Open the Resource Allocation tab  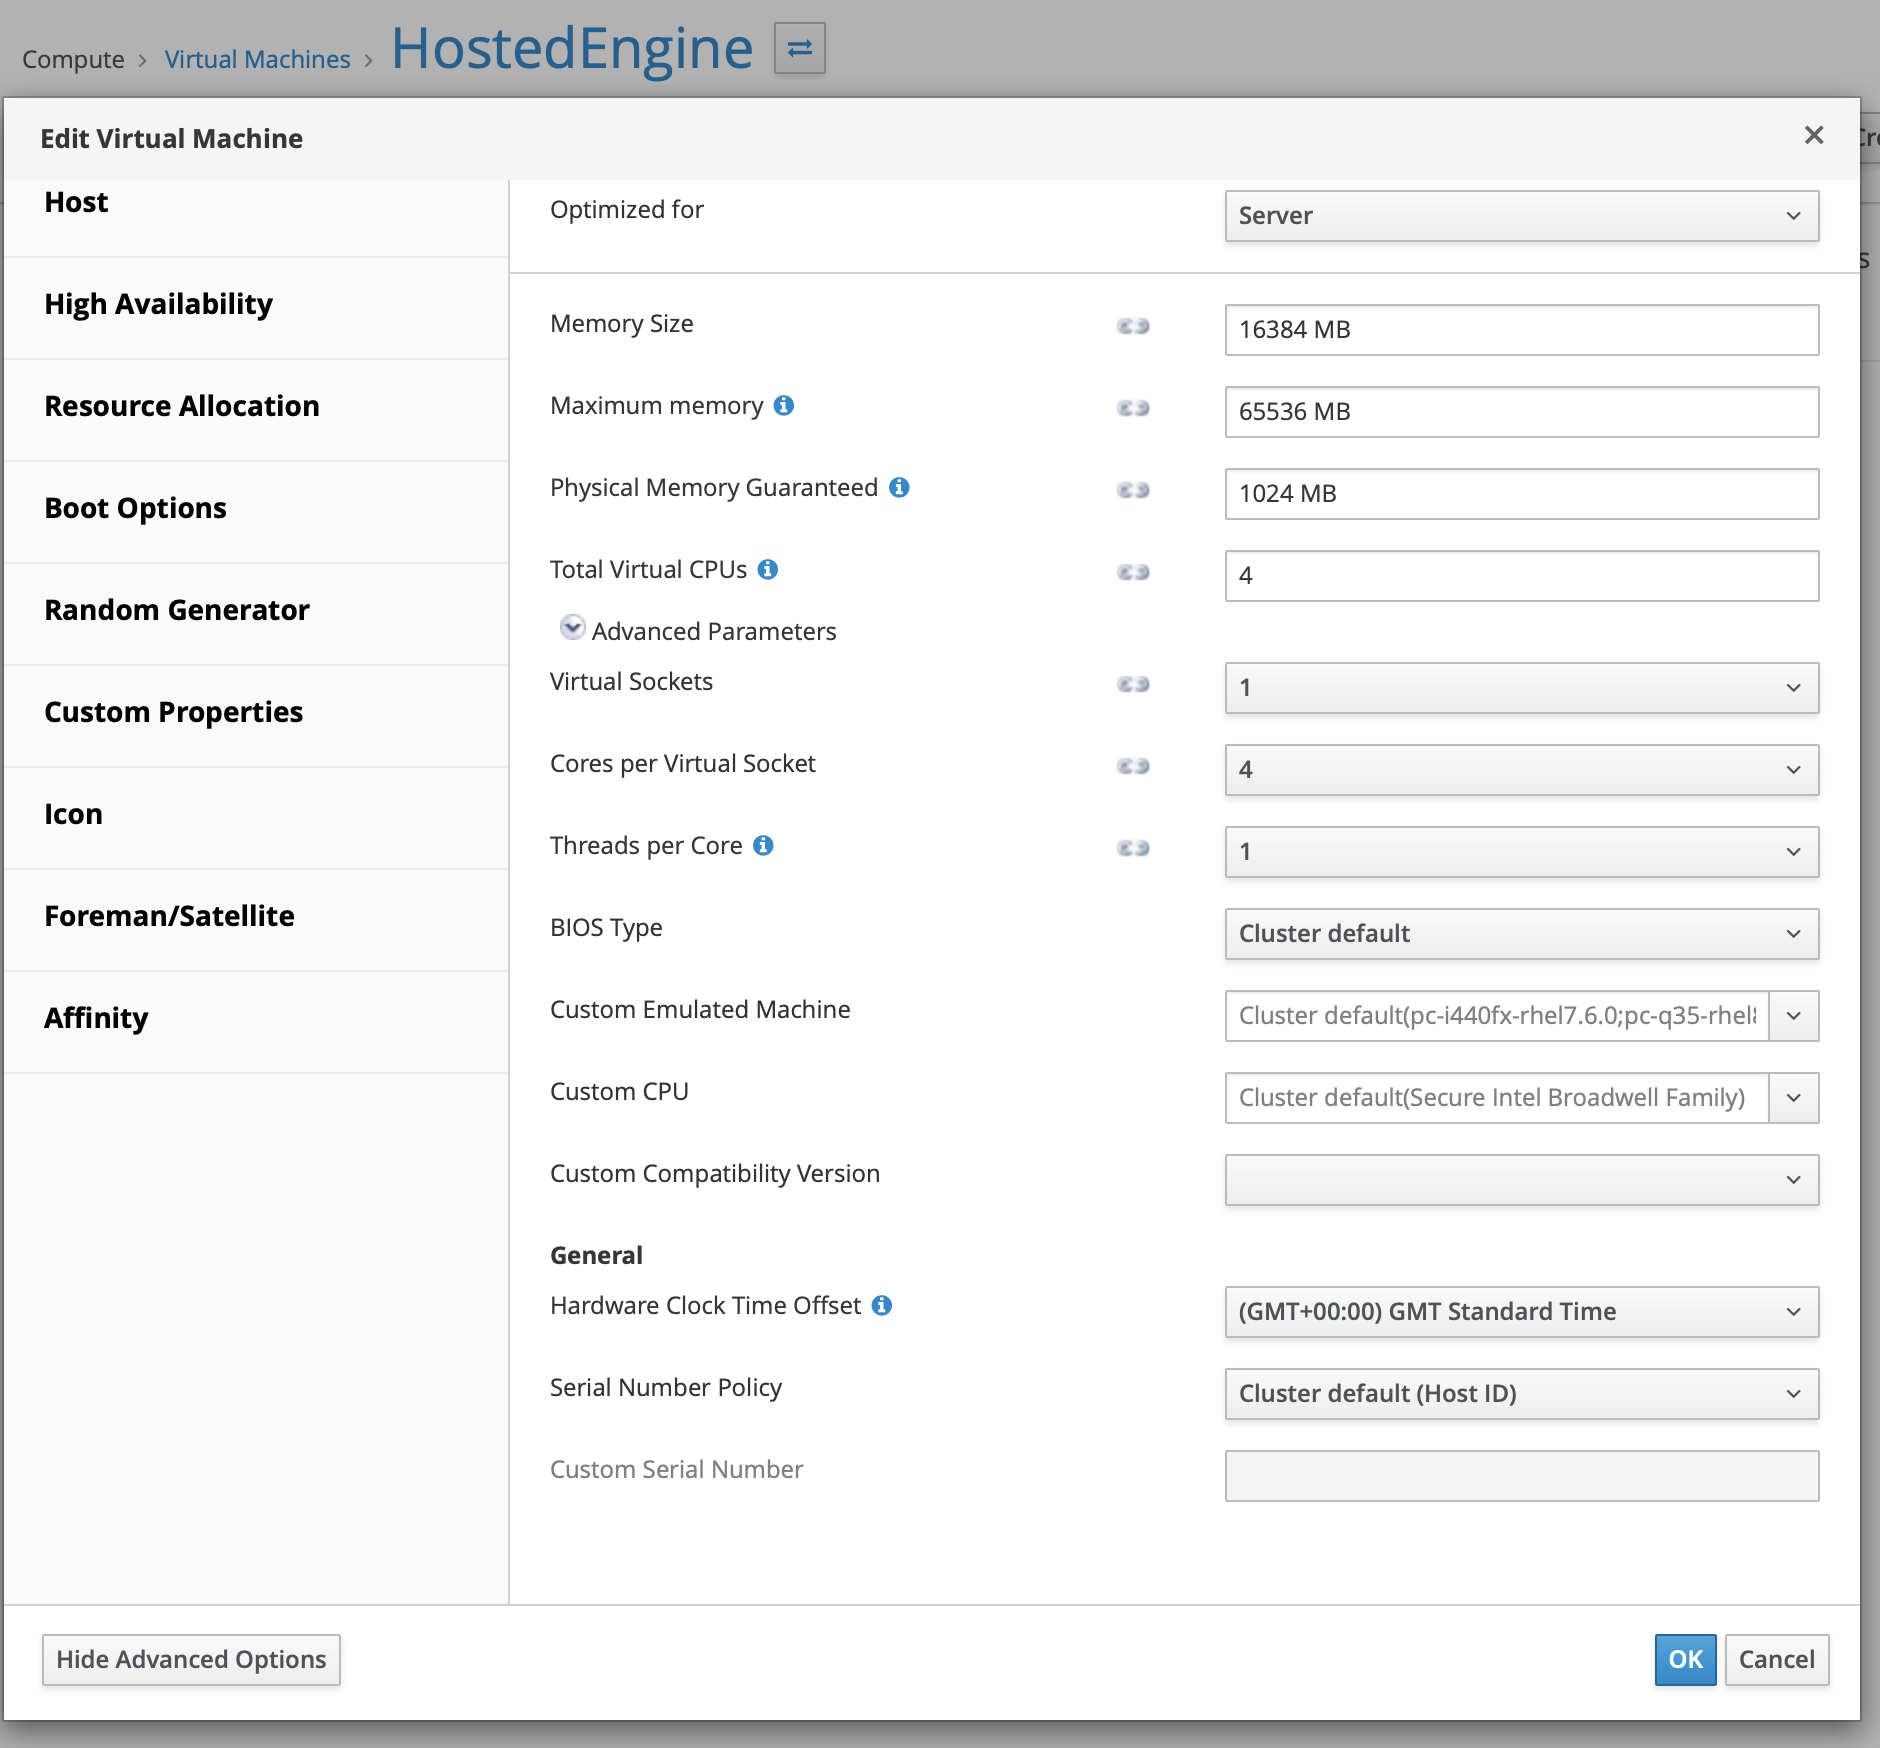tap(182, 406)
